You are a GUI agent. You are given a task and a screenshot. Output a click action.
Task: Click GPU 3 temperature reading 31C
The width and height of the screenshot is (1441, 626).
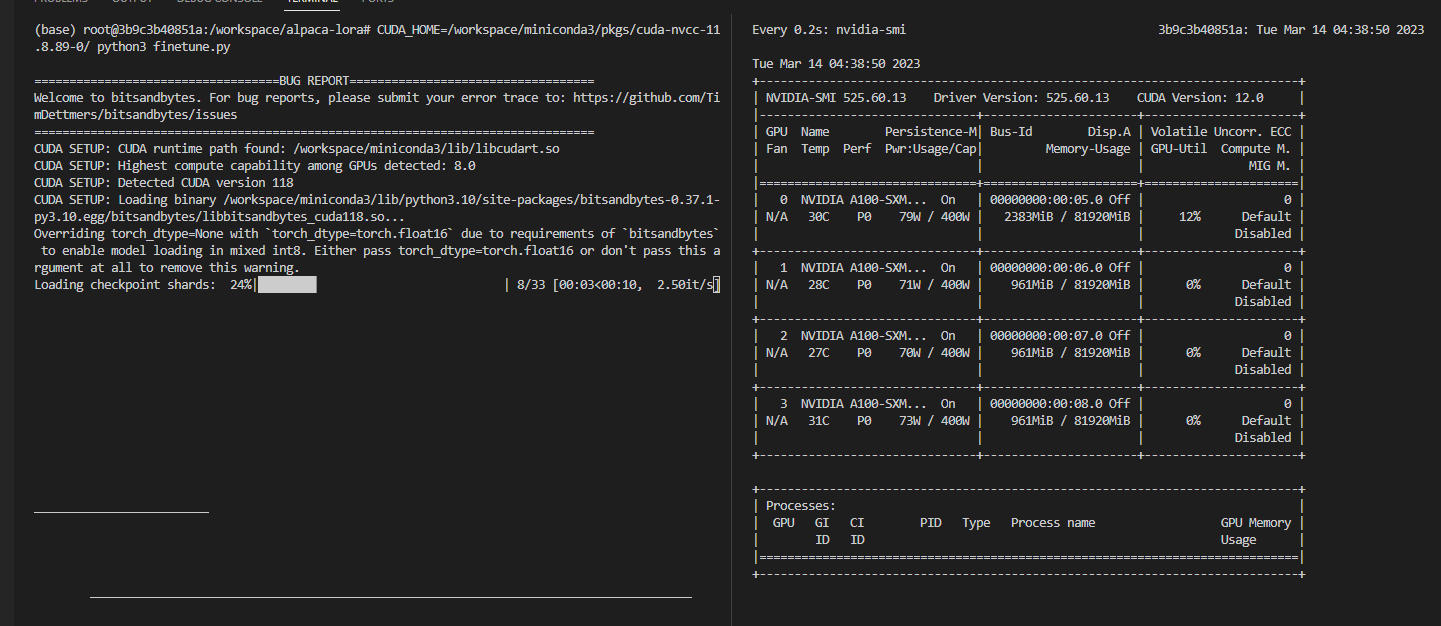(818, 421)
